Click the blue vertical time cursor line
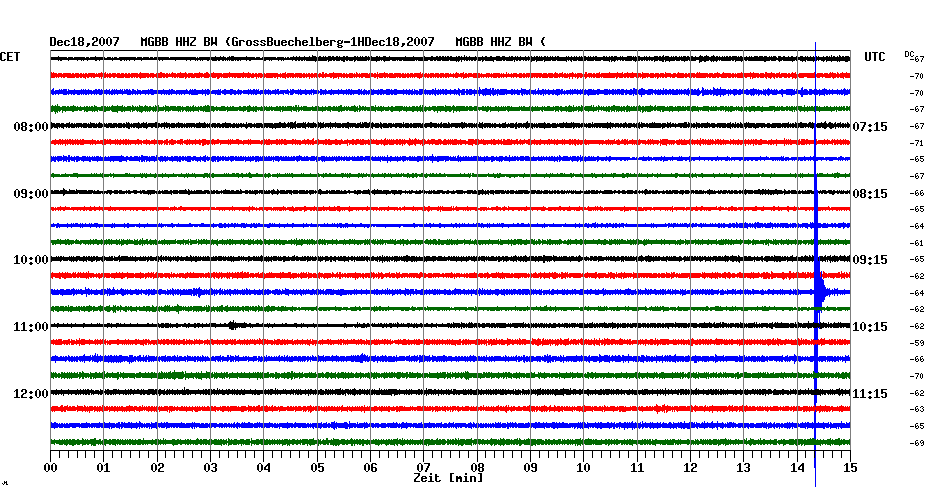Screen dimensions: 930x494 tap(816, 264)
